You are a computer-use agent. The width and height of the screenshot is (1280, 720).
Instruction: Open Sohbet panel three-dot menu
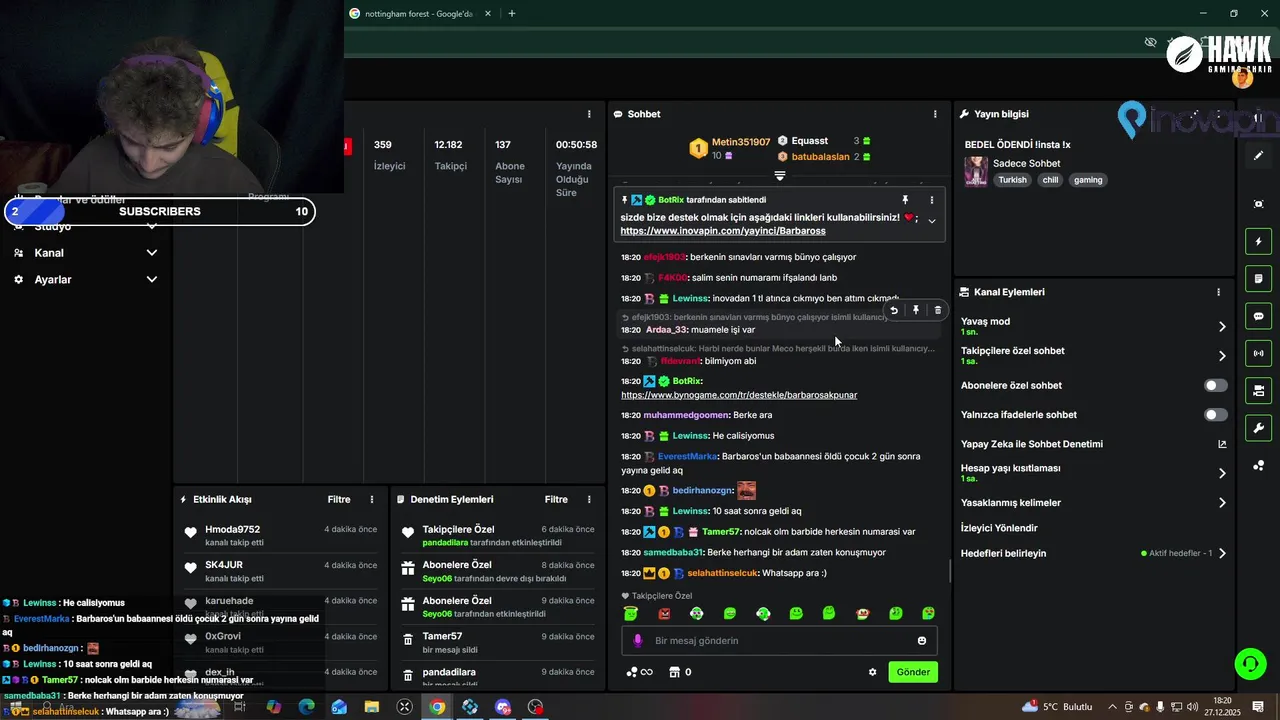coord(935,114)
